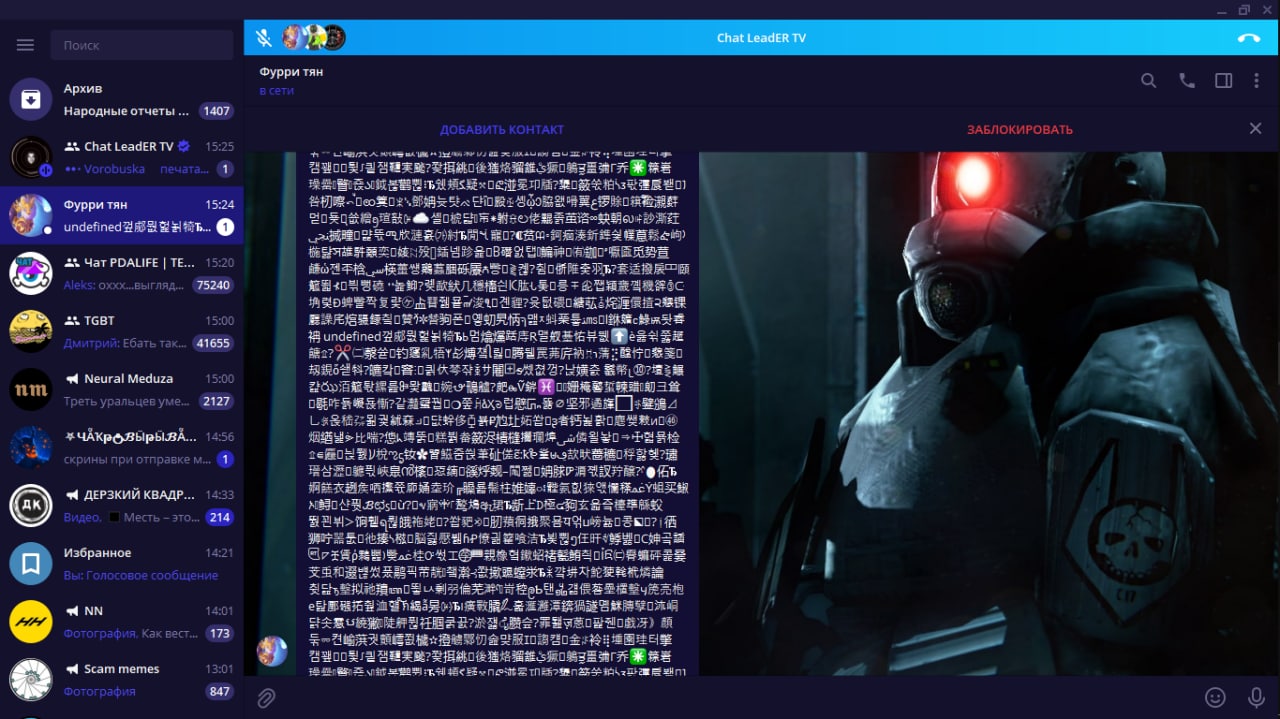Click the ДК channel avatar

(31, 505)
